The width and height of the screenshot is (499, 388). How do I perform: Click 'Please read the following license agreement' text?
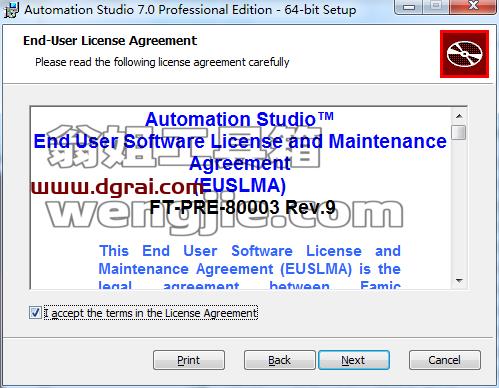pos(162,62)
